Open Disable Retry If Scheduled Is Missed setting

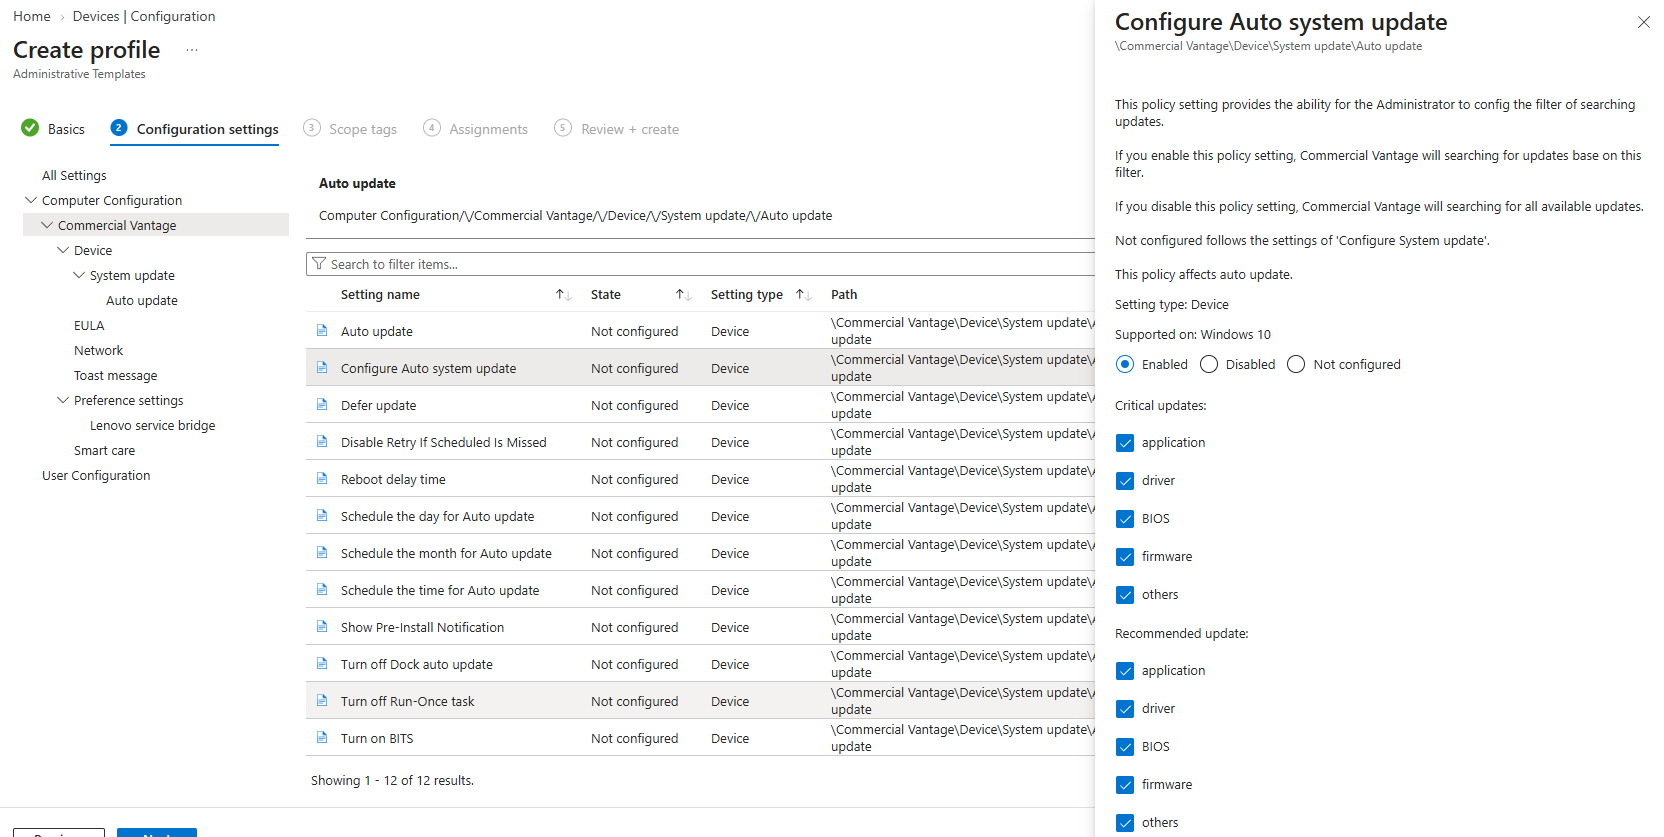click(444, 442)
